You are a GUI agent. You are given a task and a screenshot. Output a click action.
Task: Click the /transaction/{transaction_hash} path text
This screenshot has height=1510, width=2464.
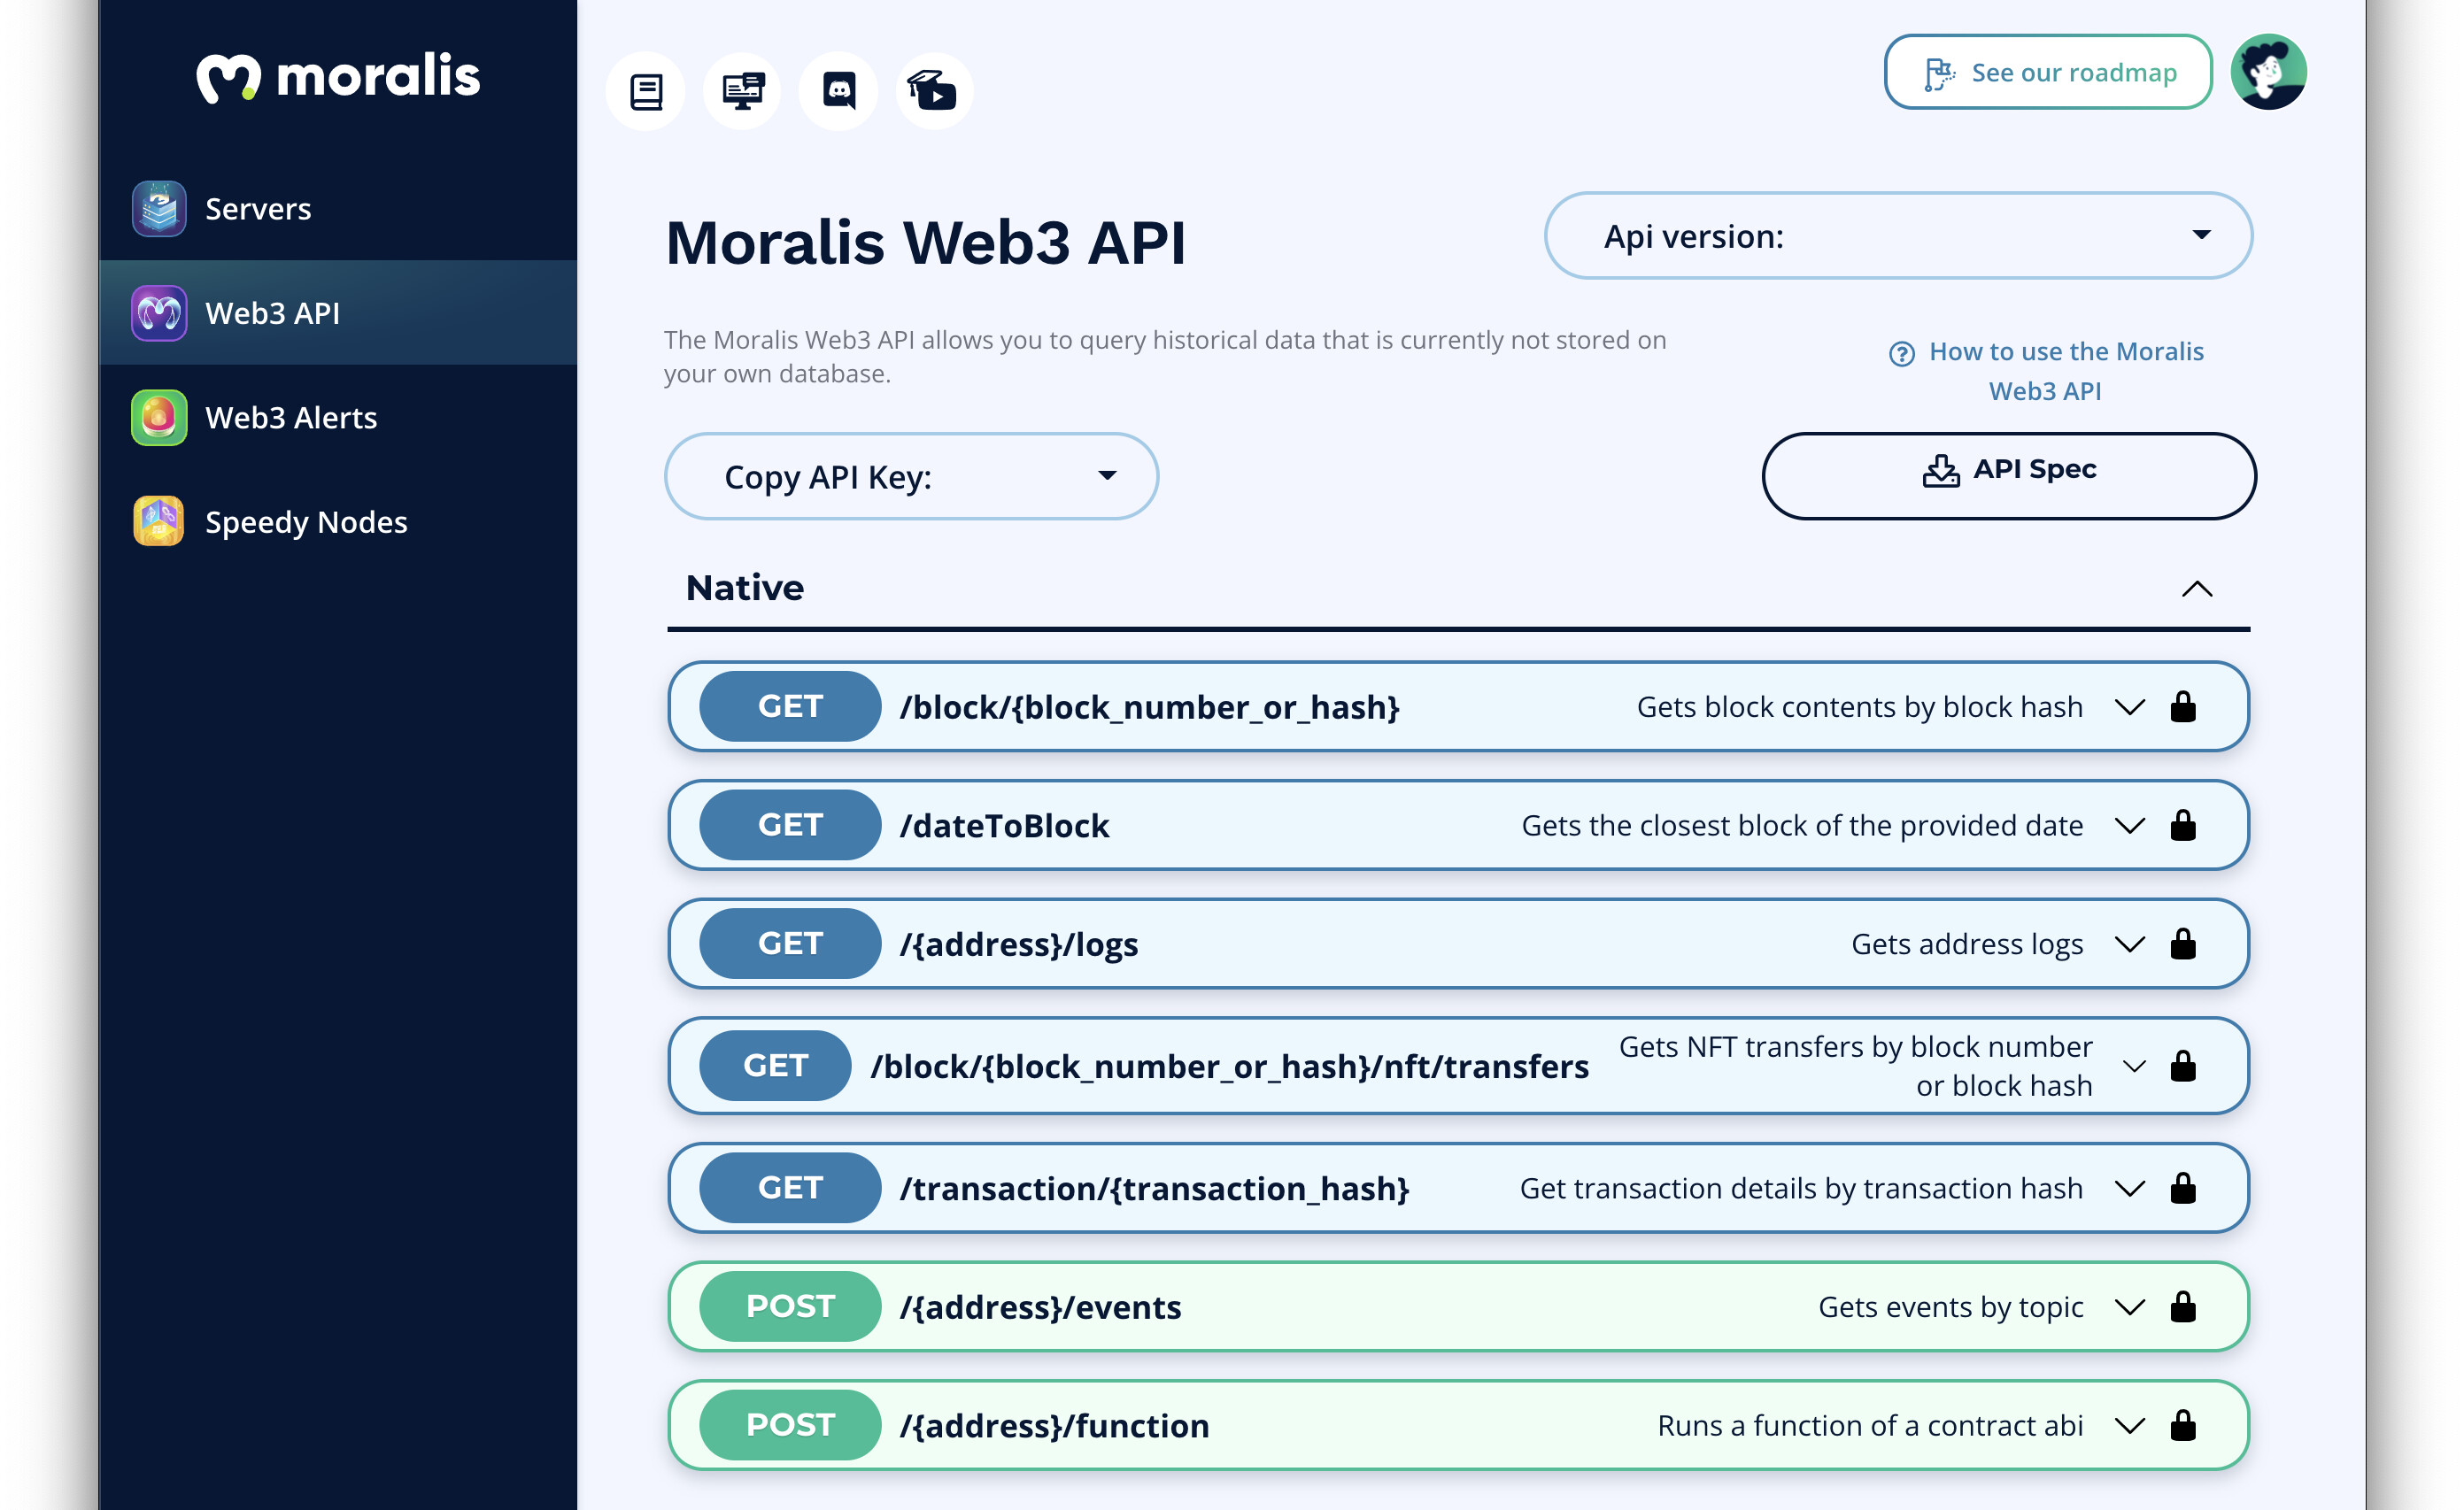[x=1155, y=1188]
